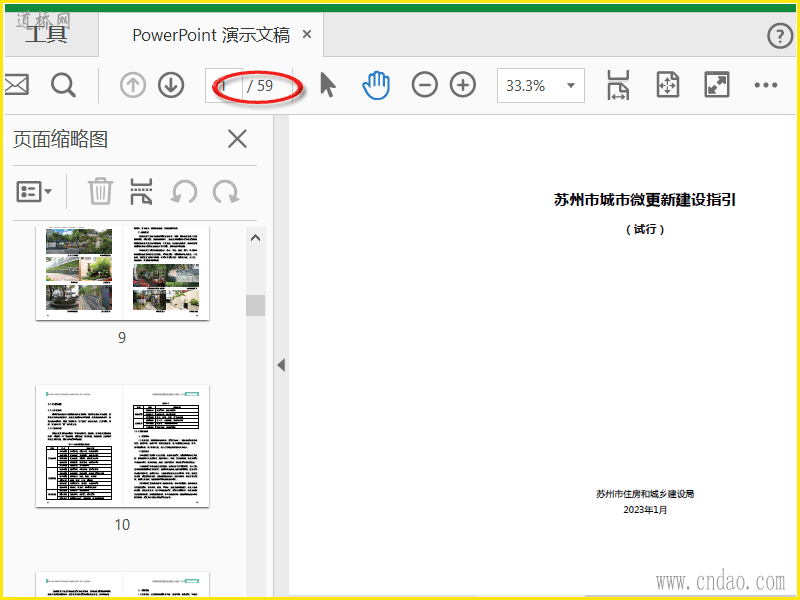This screenshot has width=800, height=600.
Task: Zoom in with the plus button
Action: (x=463, y=85)
